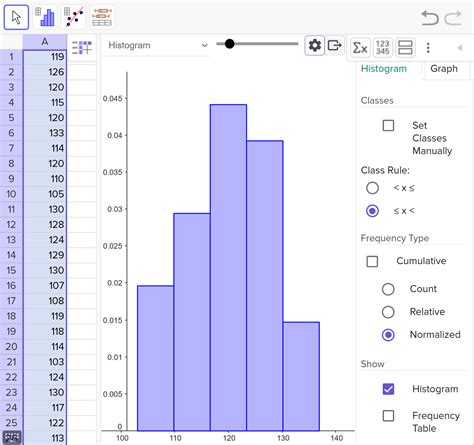
Task: Click cell with value 110 in row 9
Action: [45, 179]
